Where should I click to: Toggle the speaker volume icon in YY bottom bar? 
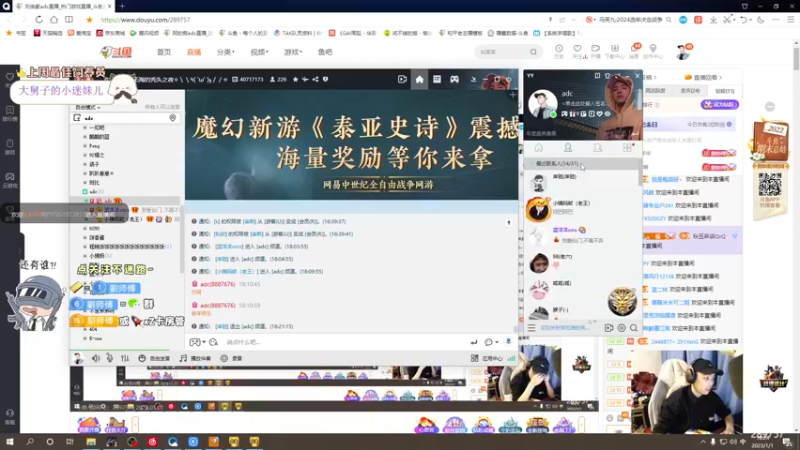pyautogui.click(x=96, y=358)
